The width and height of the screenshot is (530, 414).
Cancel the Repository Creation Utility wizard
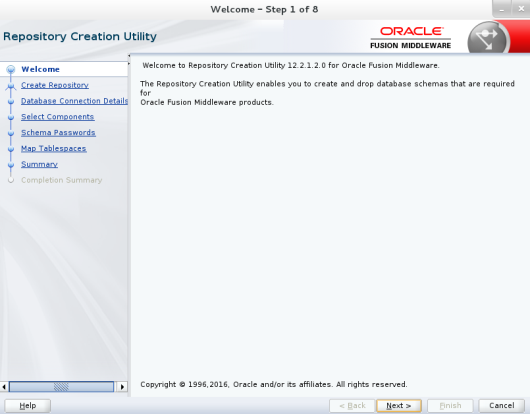[x=502, y=406]
